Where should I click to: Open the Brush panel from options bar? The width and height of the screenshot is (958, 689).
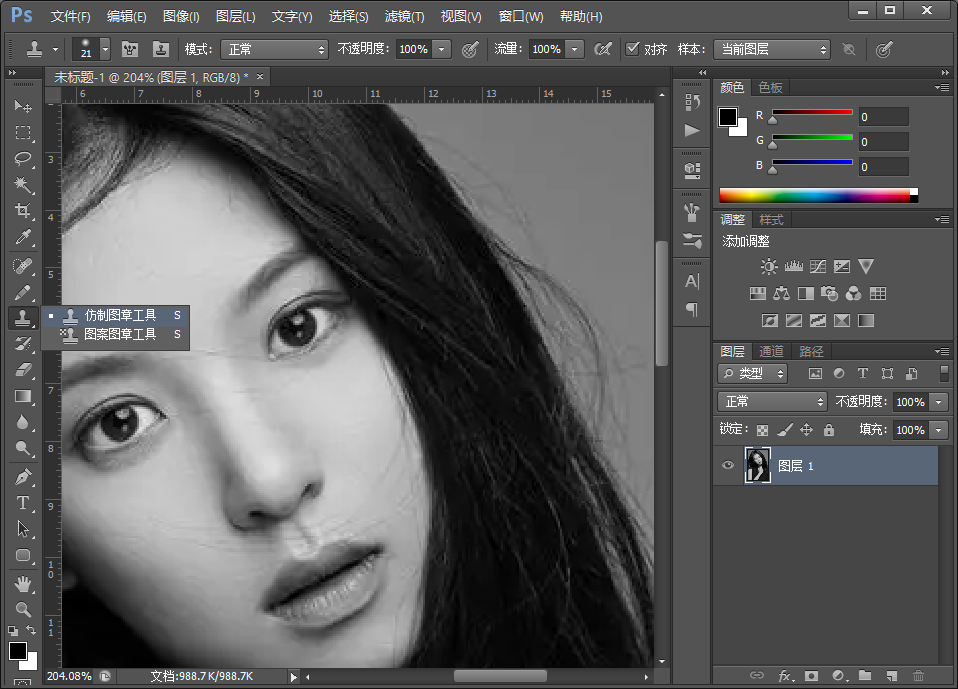click(x=130, y=49)
